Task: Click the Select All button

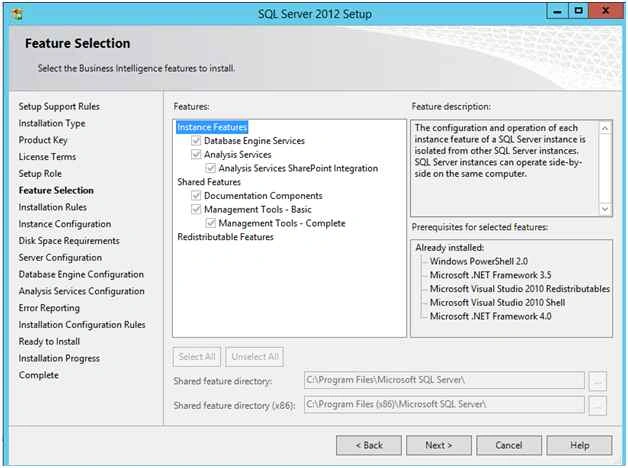Action: pyautogui.click(x=197, y=356)
